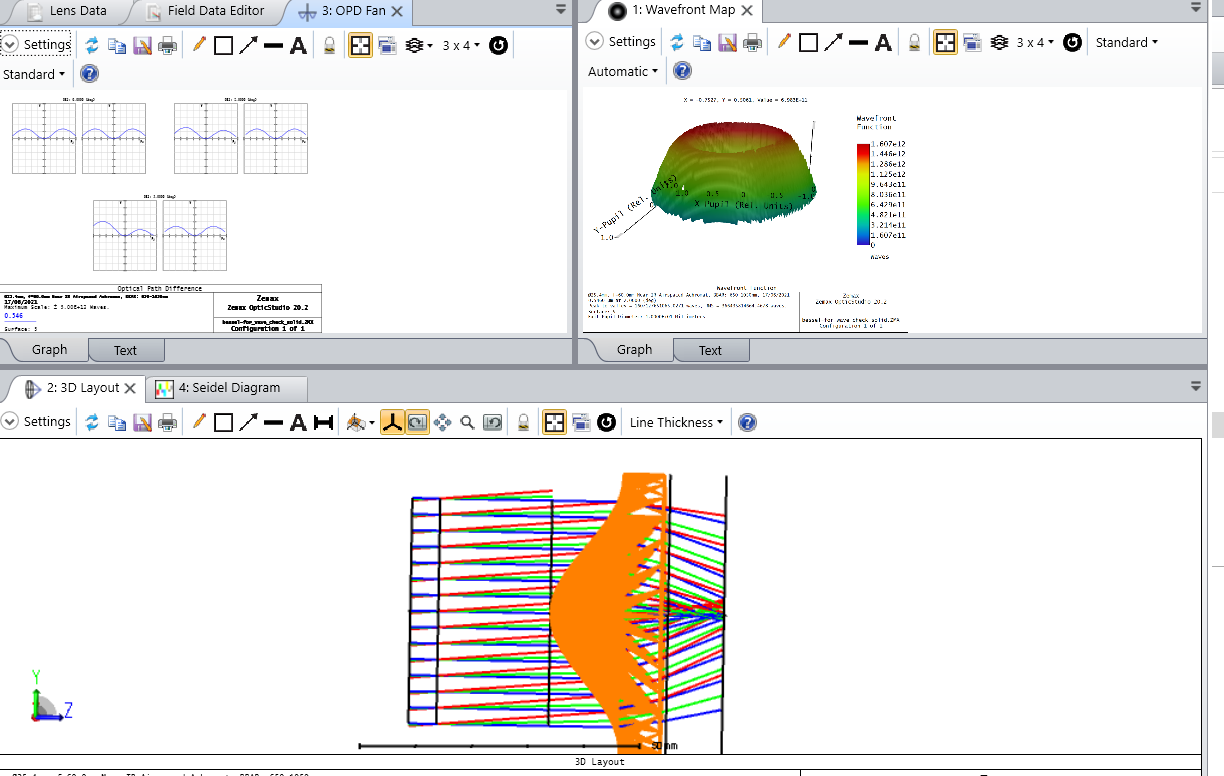The width and height of the screenshot is (1224, 776).
Task: Expand the 3D Layout Settings panel
Action: click(37, 422)
